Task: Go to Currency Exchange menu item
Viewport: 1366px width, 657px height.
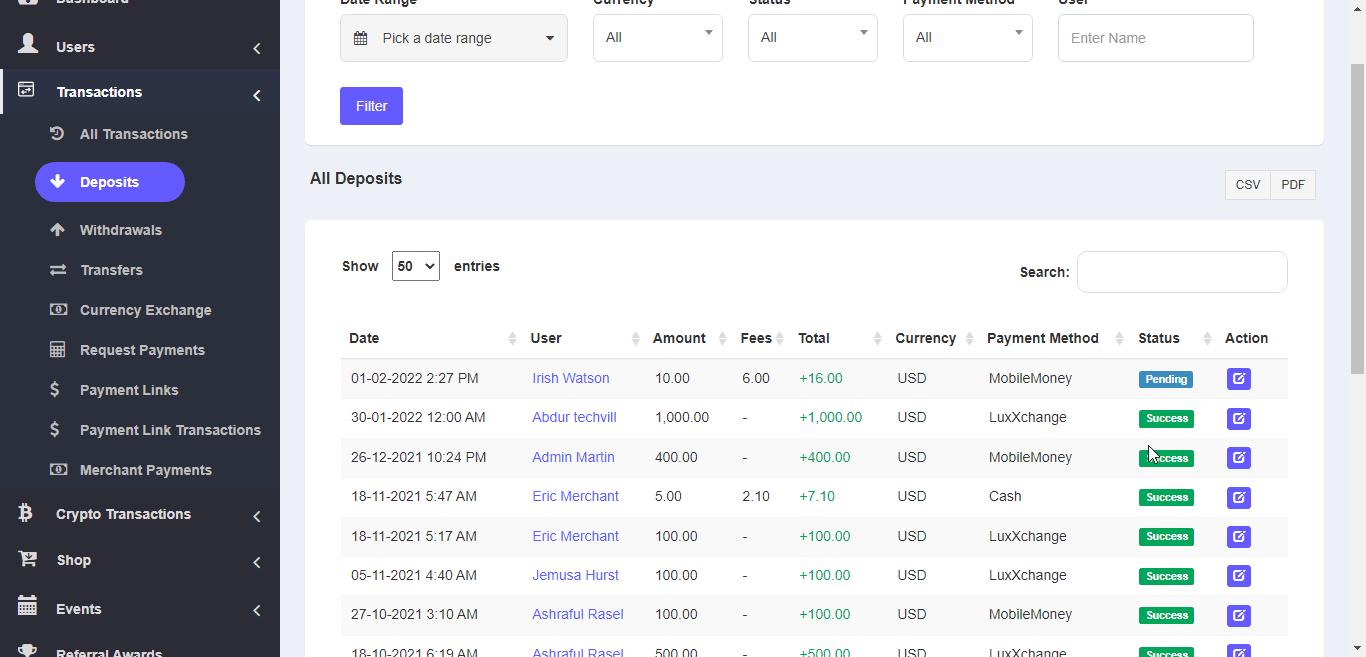Action: coord(145,310)
